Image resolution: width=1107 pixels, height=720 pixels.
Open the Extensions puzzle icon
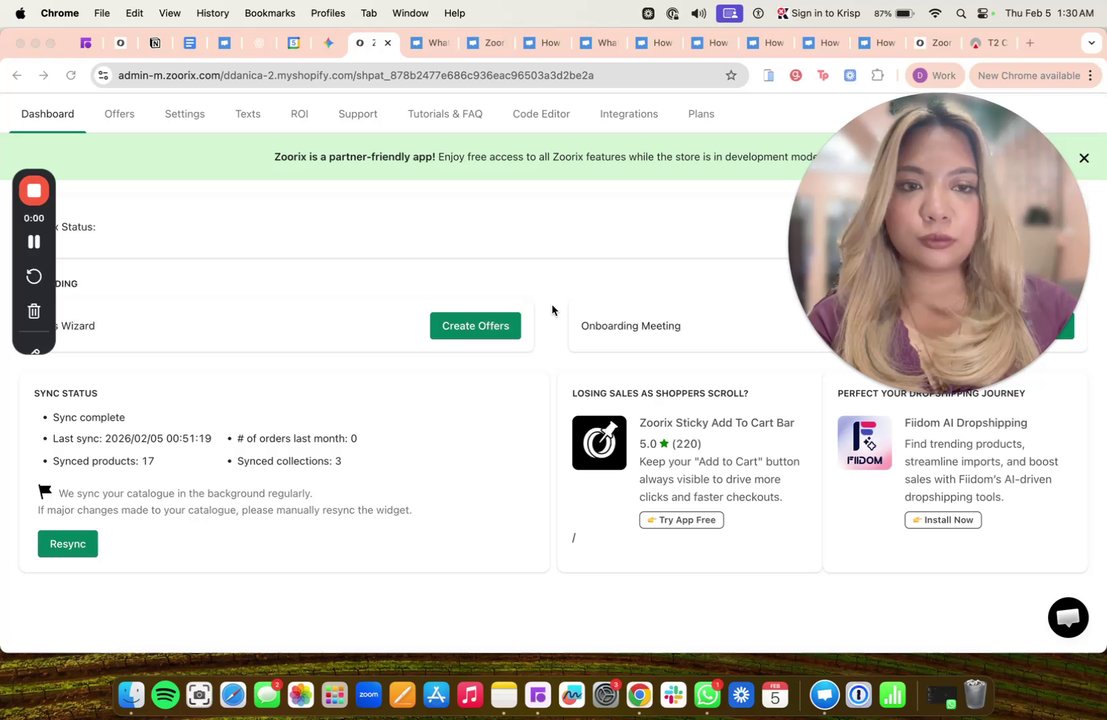tap(878, 75)
